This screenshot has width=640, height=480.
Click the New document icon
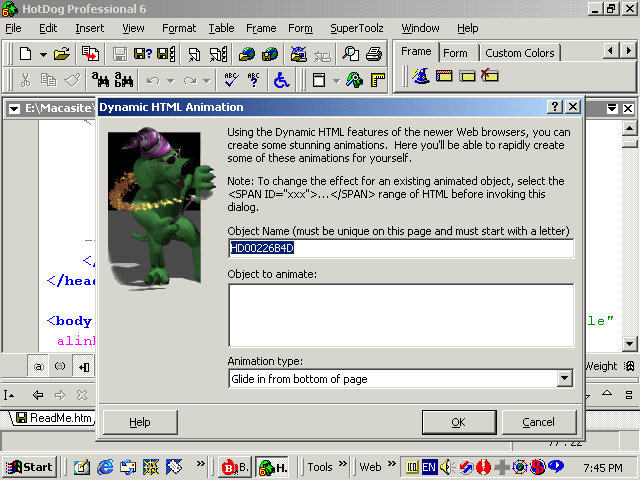(x=26, y=53)
